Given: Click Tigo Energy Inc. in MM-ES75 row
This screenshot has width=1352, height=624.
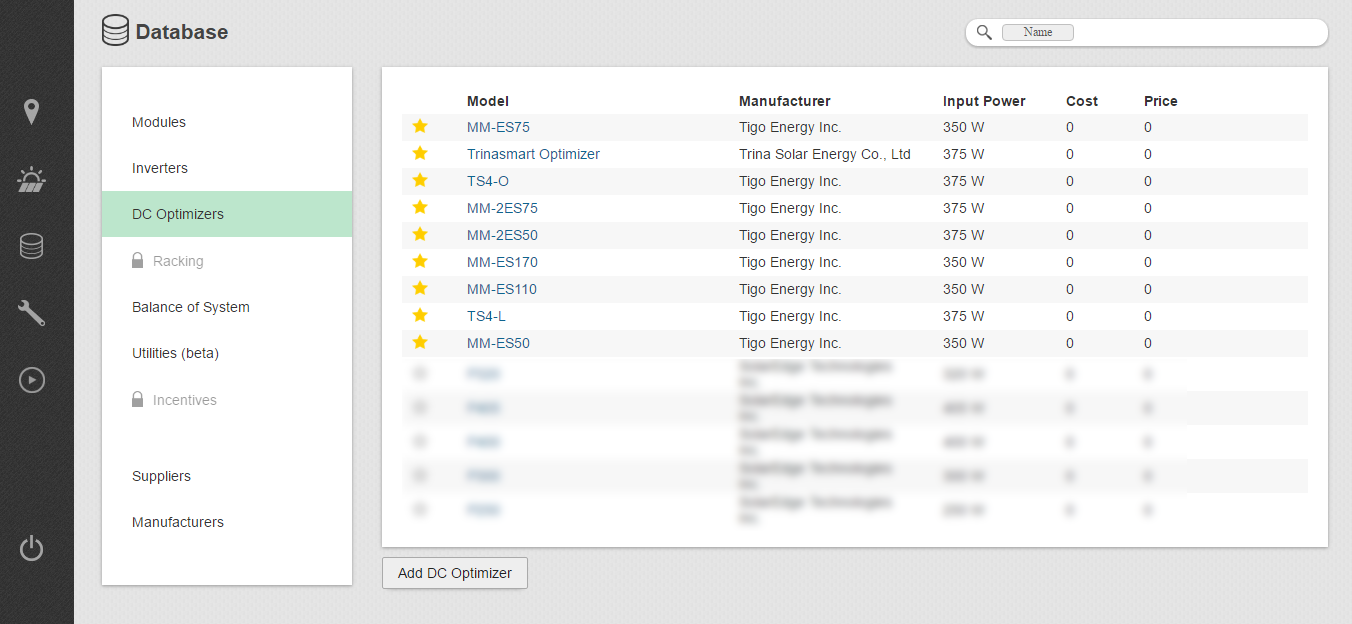Looking at the screenshot, I should click(x=790, y=127).
